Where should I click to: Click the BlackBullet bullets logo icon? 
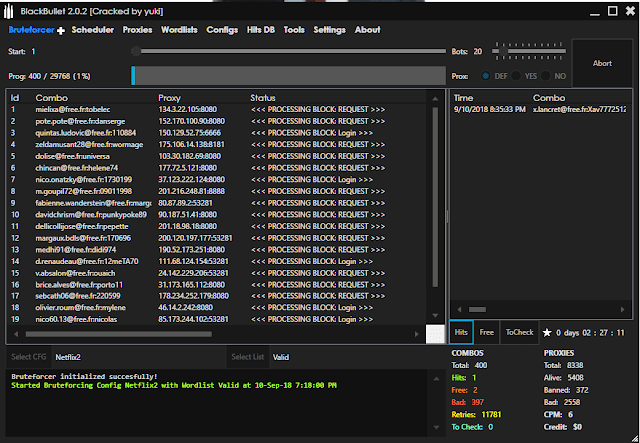[9, 11]
